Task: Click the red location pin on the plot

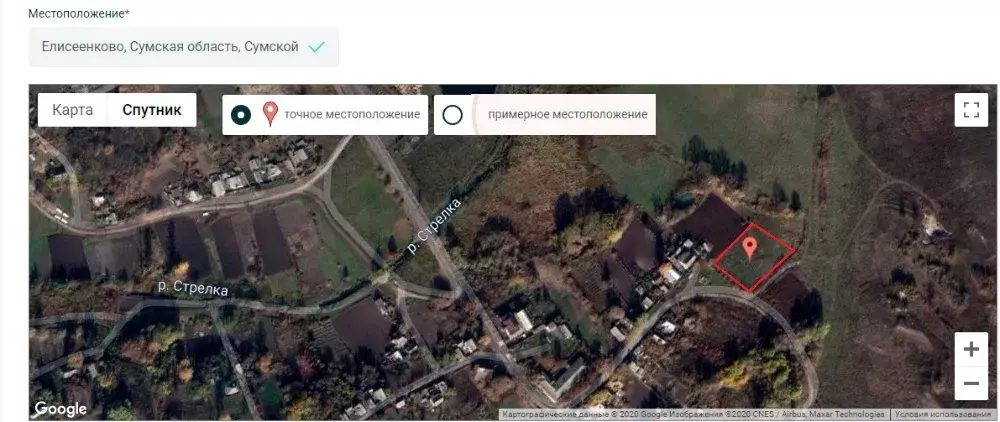Action: pos(751,249)
